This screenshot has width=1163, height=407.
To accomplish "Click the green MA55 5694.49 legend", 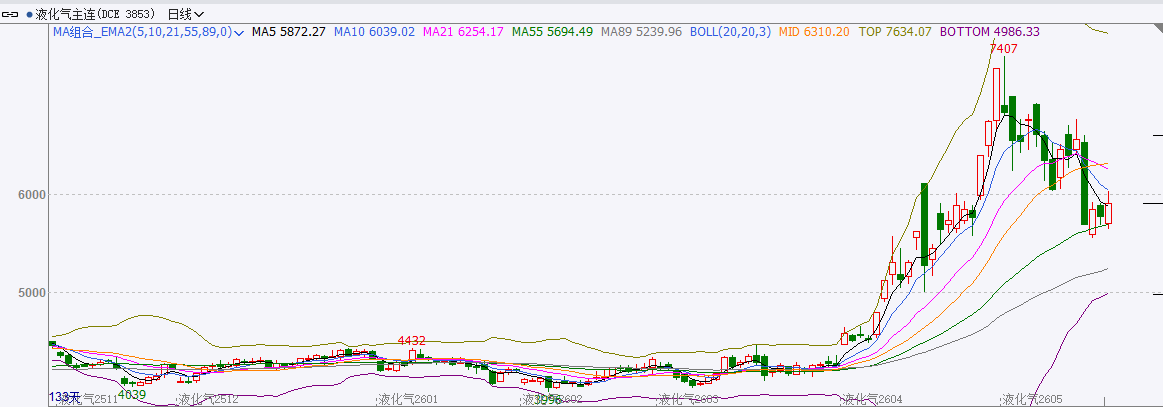I will click(x=551, y=32).
